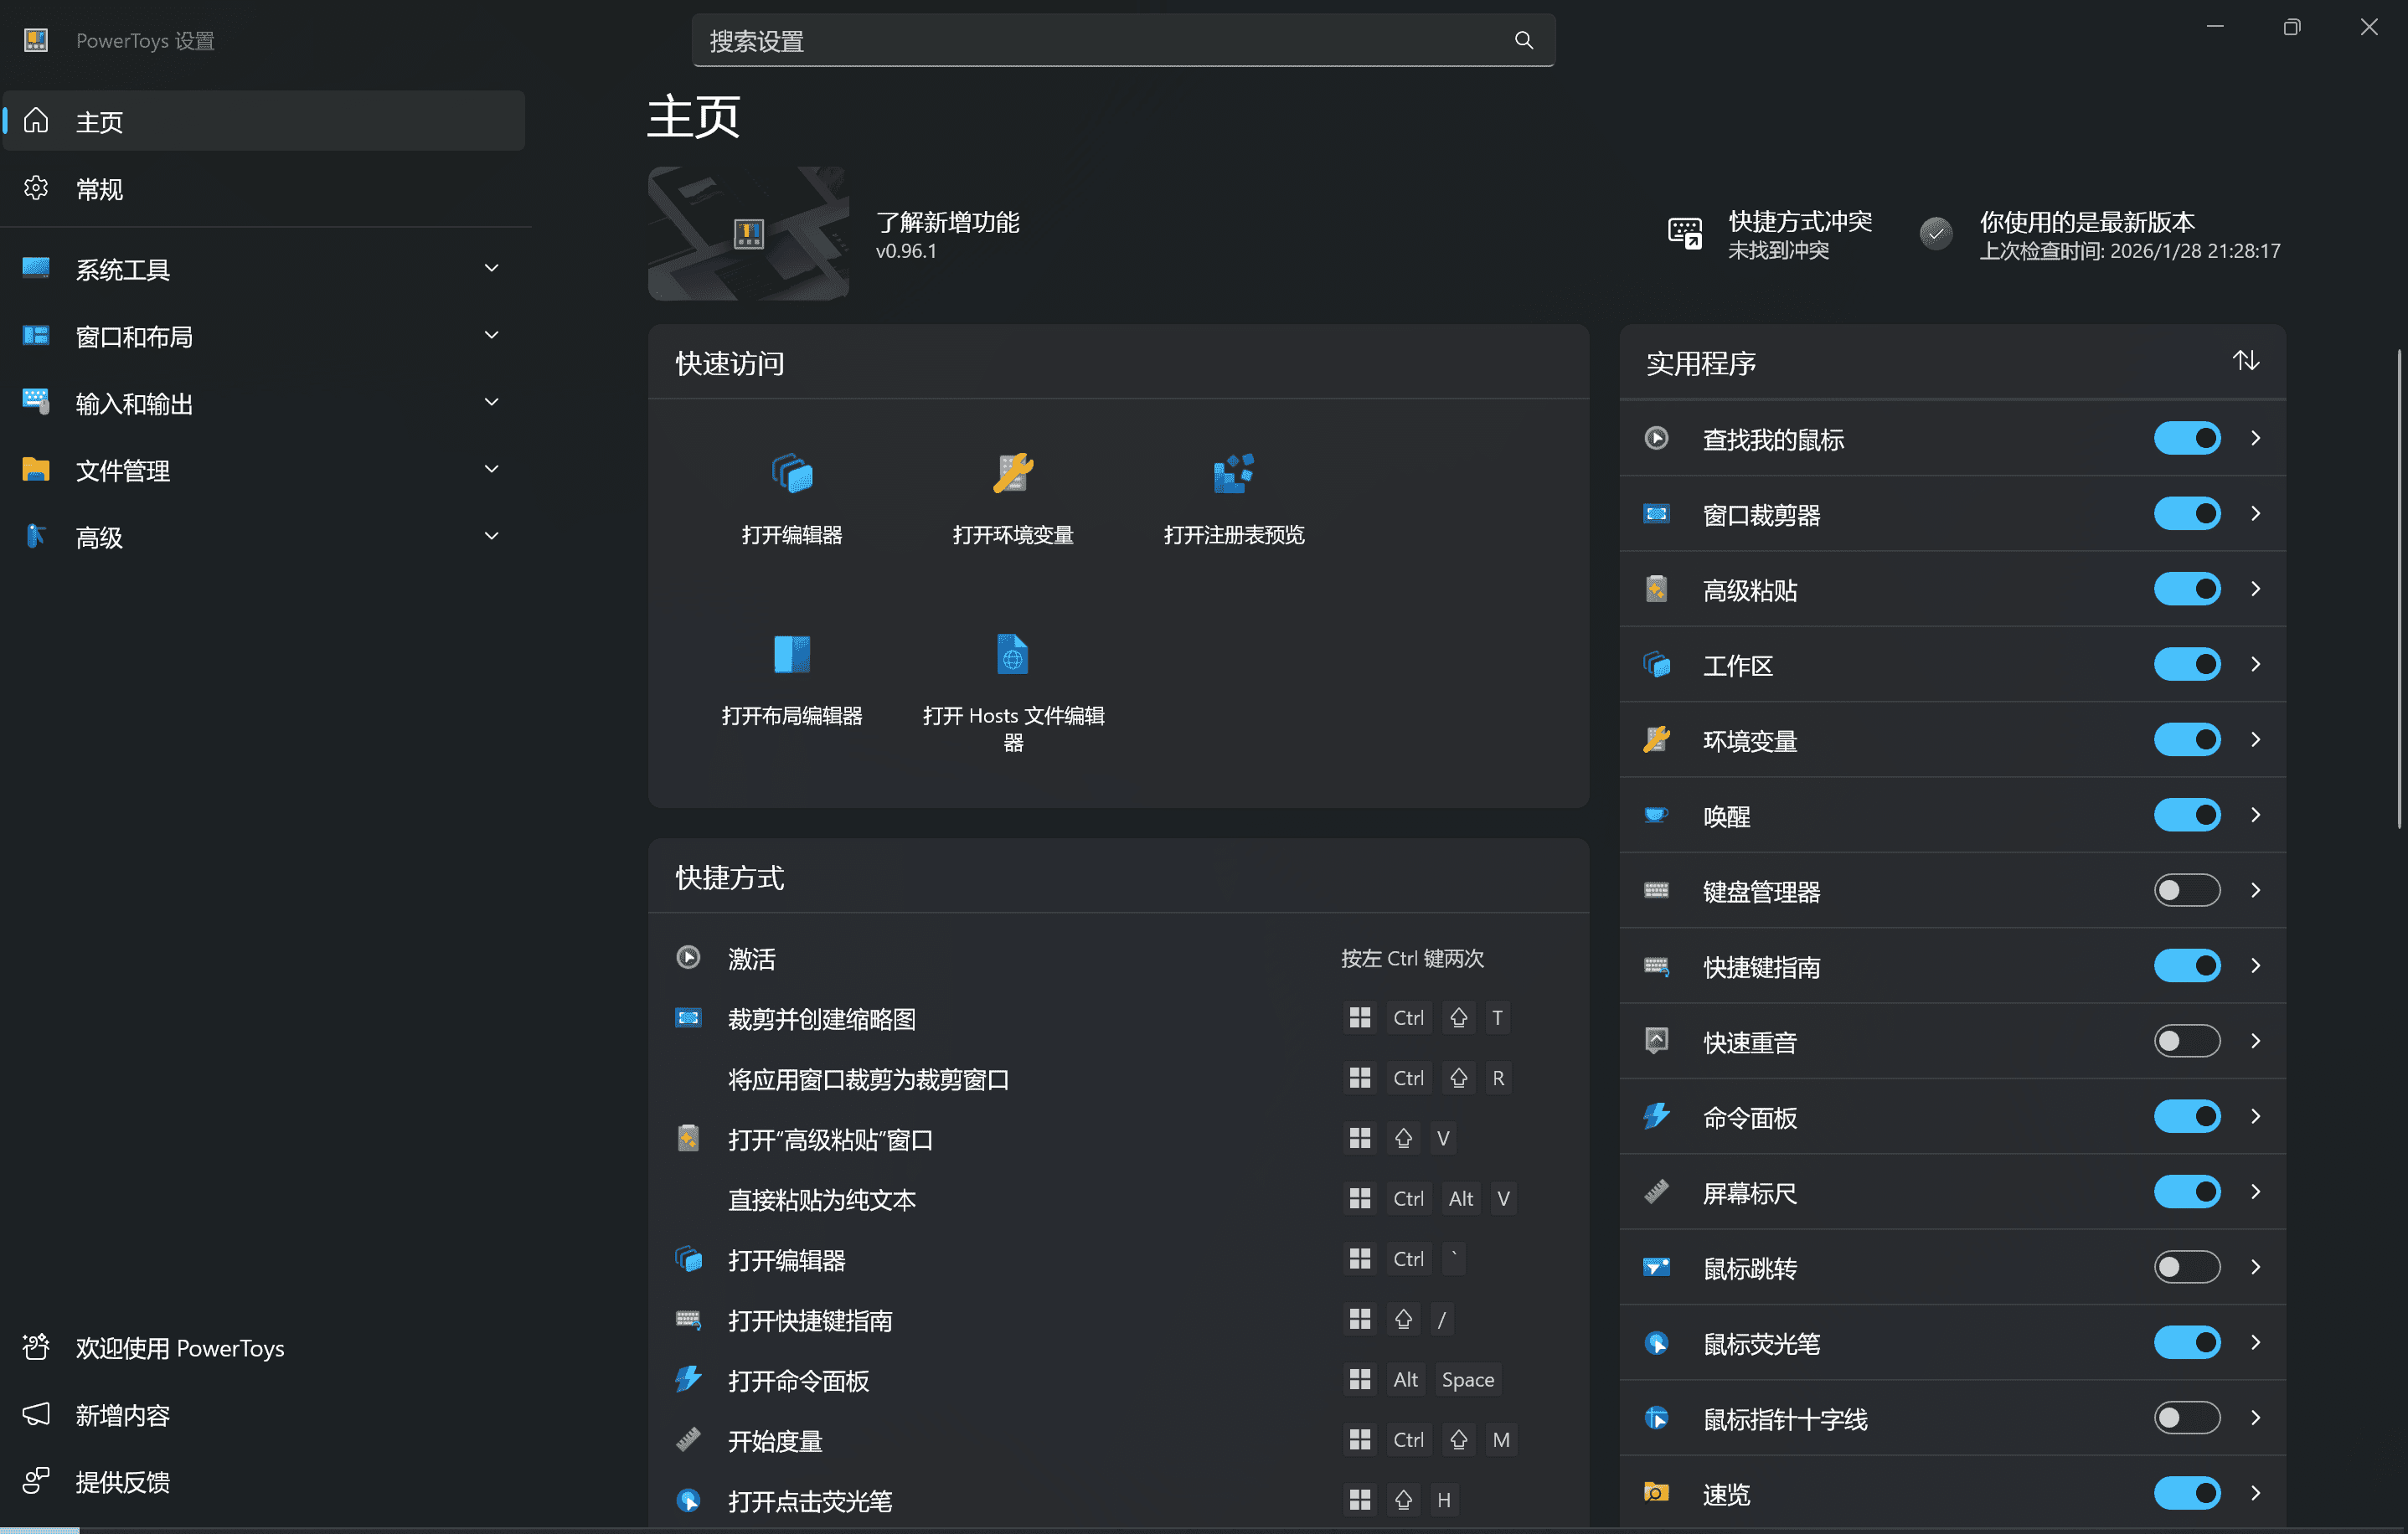Click the 窗口裁剪器 utility icon

pyautogui.click(x=1656, y=514)
